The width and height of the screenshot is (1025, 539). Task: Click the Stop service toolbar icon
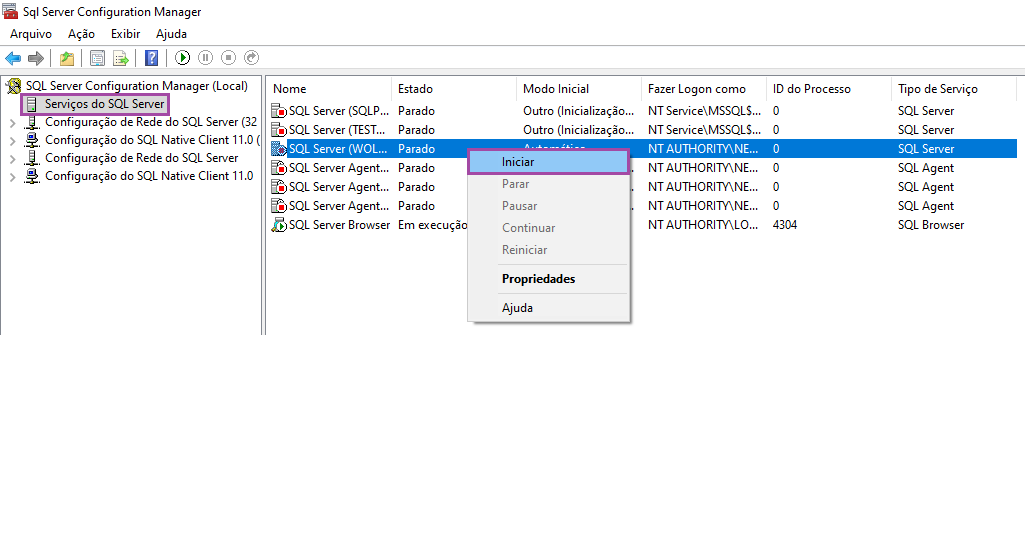(228, 58)
